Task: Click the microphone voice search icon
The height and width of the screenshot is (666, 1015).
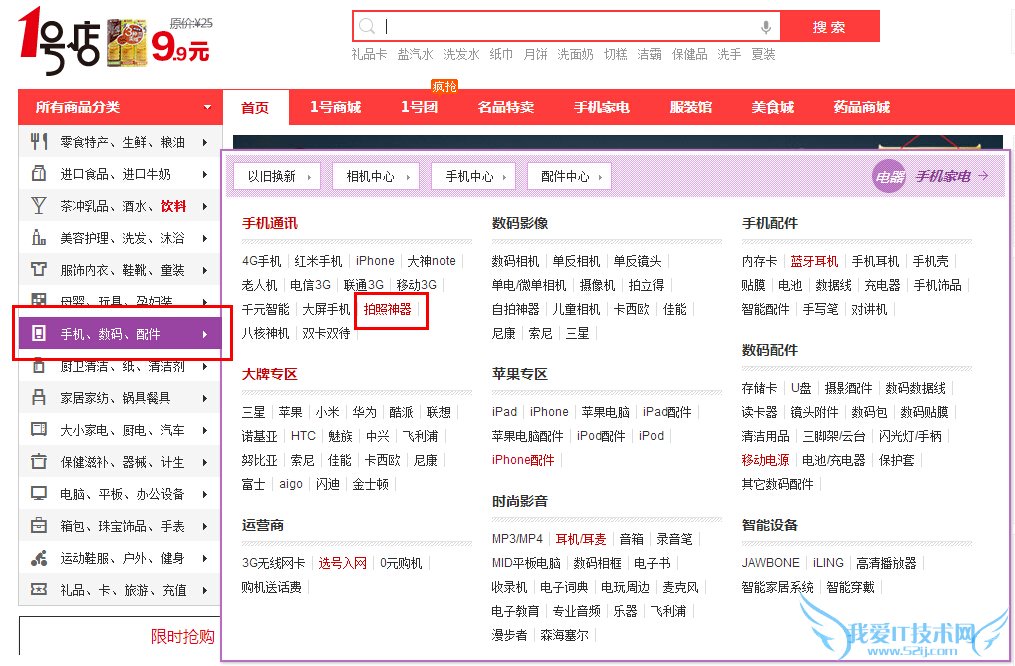Action: point(766,27)
